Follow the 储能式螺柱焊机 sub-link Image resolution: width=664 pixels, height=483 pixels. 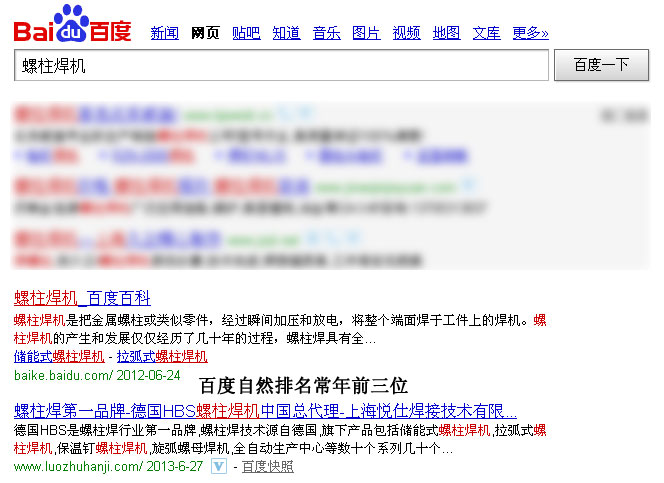pyautogui.click(x=59, y=356)
